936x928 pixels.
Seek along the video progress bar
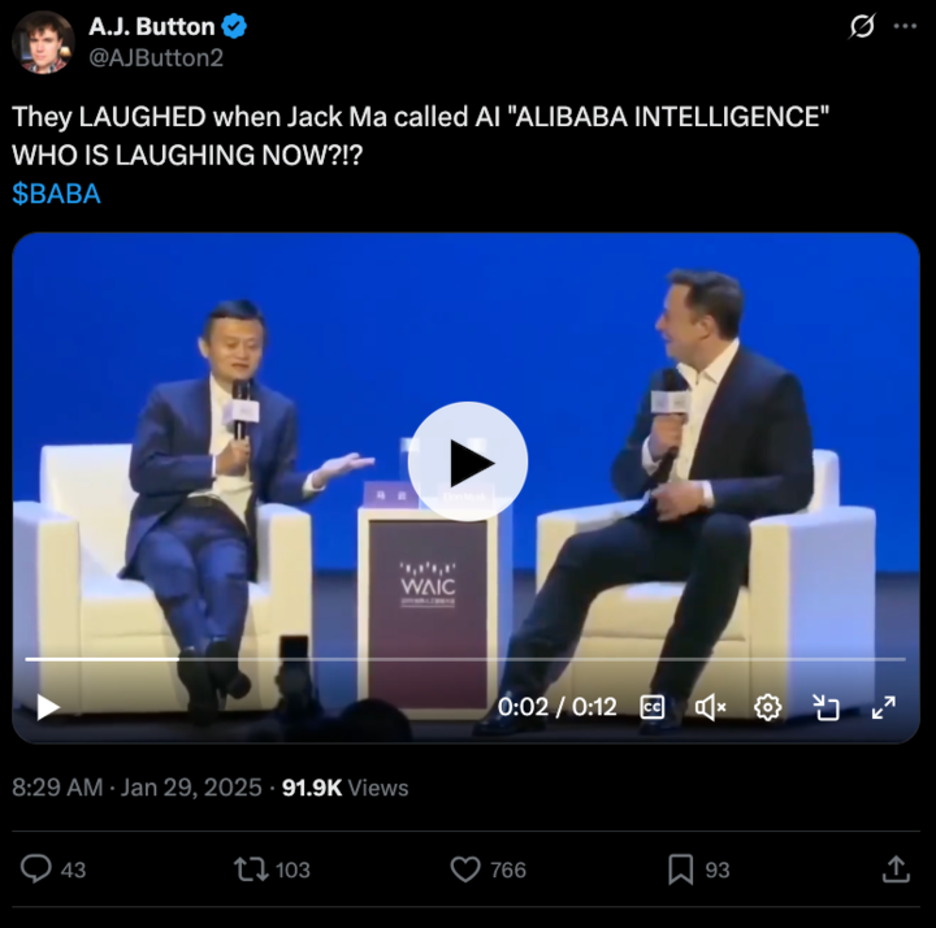pyautogui.click(x=466, y=659)
